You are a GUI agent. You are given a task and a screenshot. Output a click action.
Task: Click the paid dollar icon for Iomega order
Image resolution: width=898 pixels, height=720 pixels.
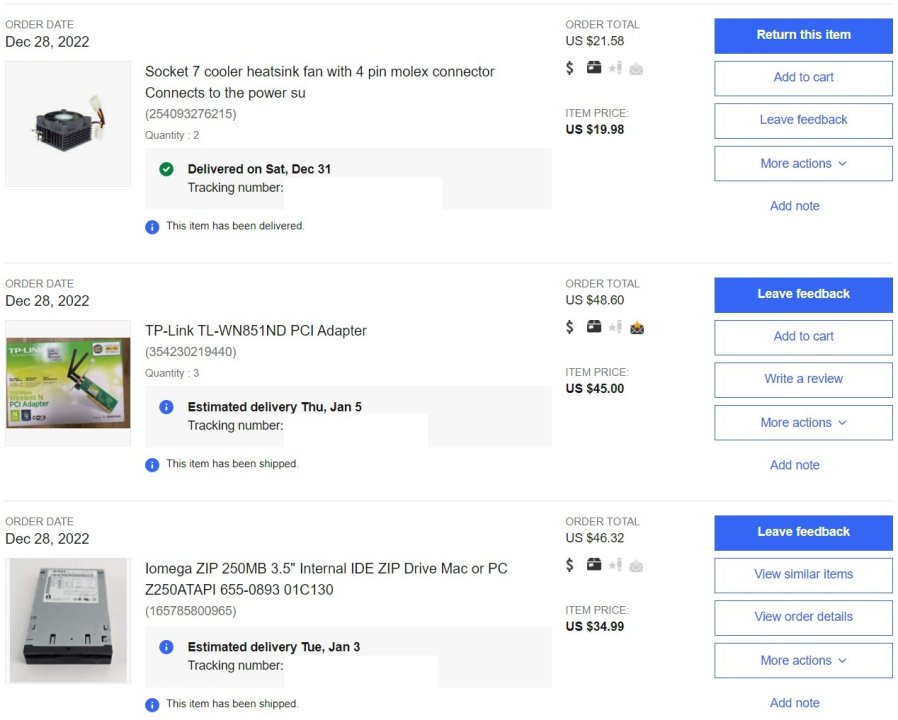pyautogui.click(x=570, y=565)
